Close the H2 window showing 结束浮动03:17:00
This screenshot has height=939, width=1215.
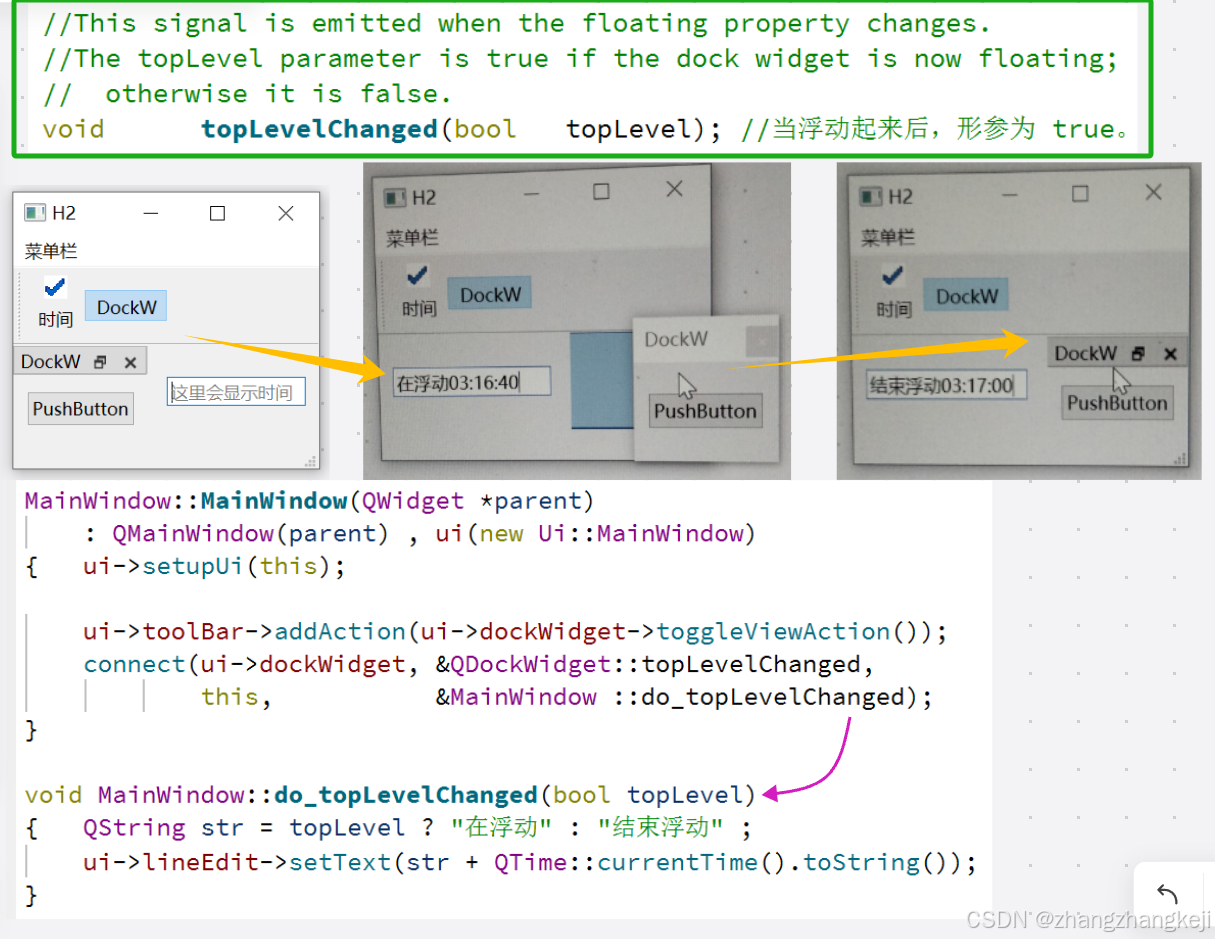(1154, 192)
